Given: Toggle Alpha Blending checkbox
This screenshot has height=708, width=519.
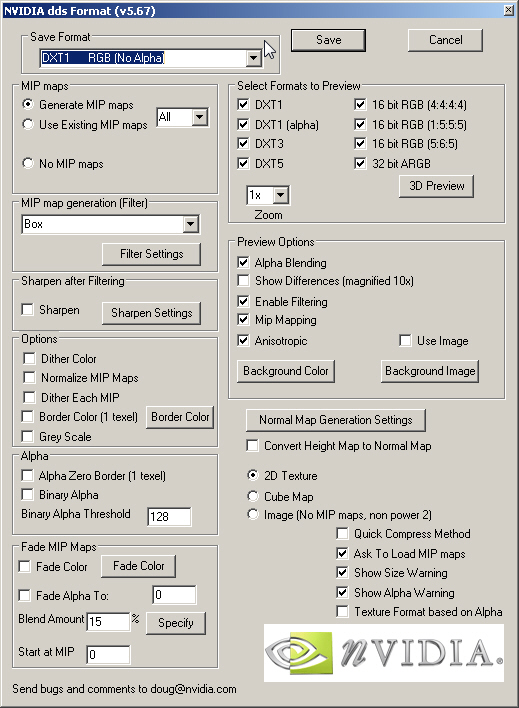Looking at the screenshot, I should pos(243,262).
